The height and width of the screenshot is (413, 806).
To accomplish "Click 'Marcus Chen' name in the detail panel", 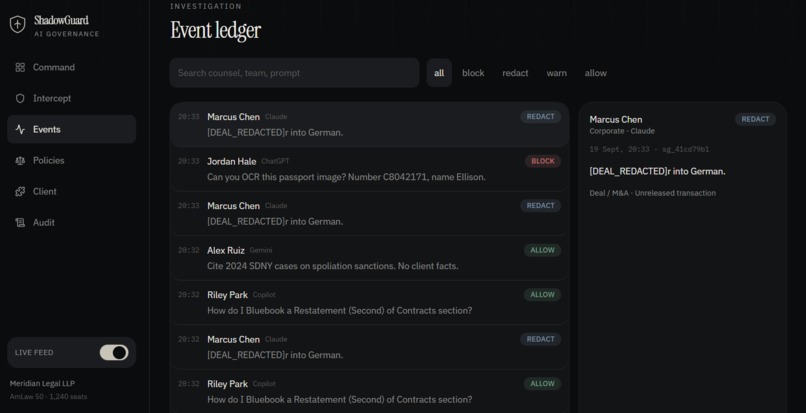I will tap(616, 119).
